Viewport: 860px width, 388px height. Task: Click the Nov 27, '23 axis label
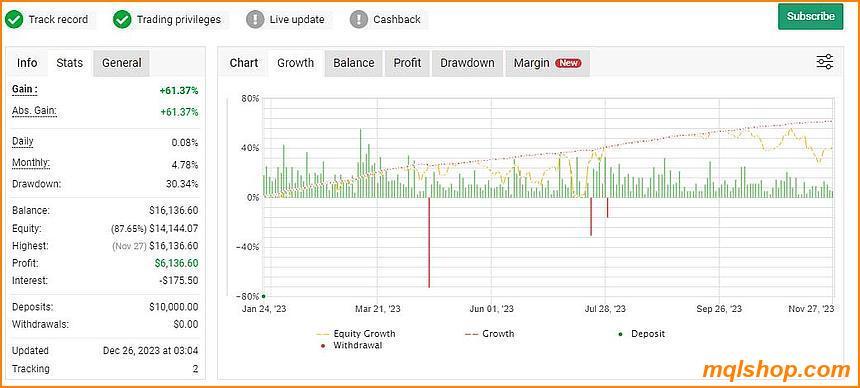[x=811, y=309]
